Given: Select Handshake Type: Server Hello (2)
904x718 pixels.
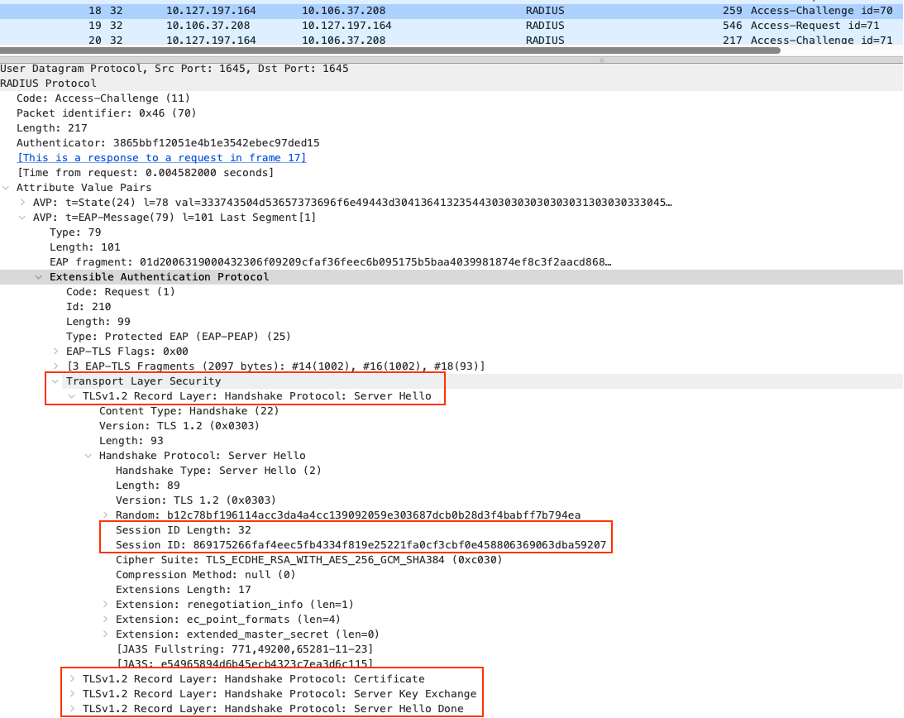Looking at the screenshot, I should (219, 470).
